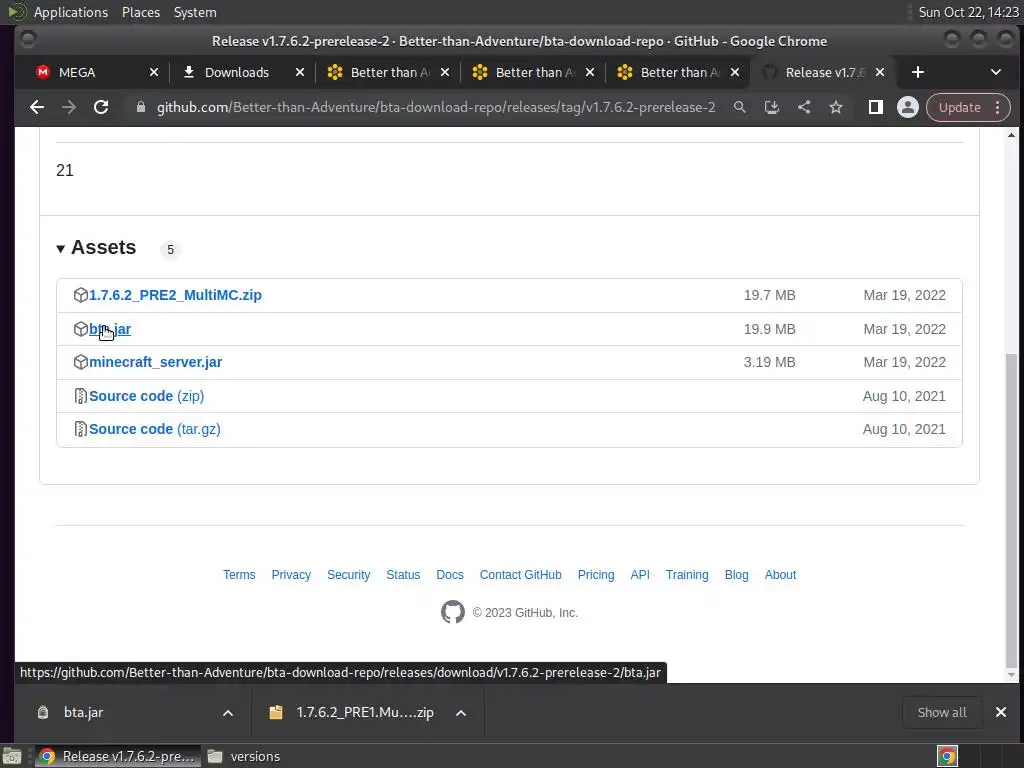1024x768 pixels.
Task: Download minecraft_server.jar
Action: (x=155, y=362)
